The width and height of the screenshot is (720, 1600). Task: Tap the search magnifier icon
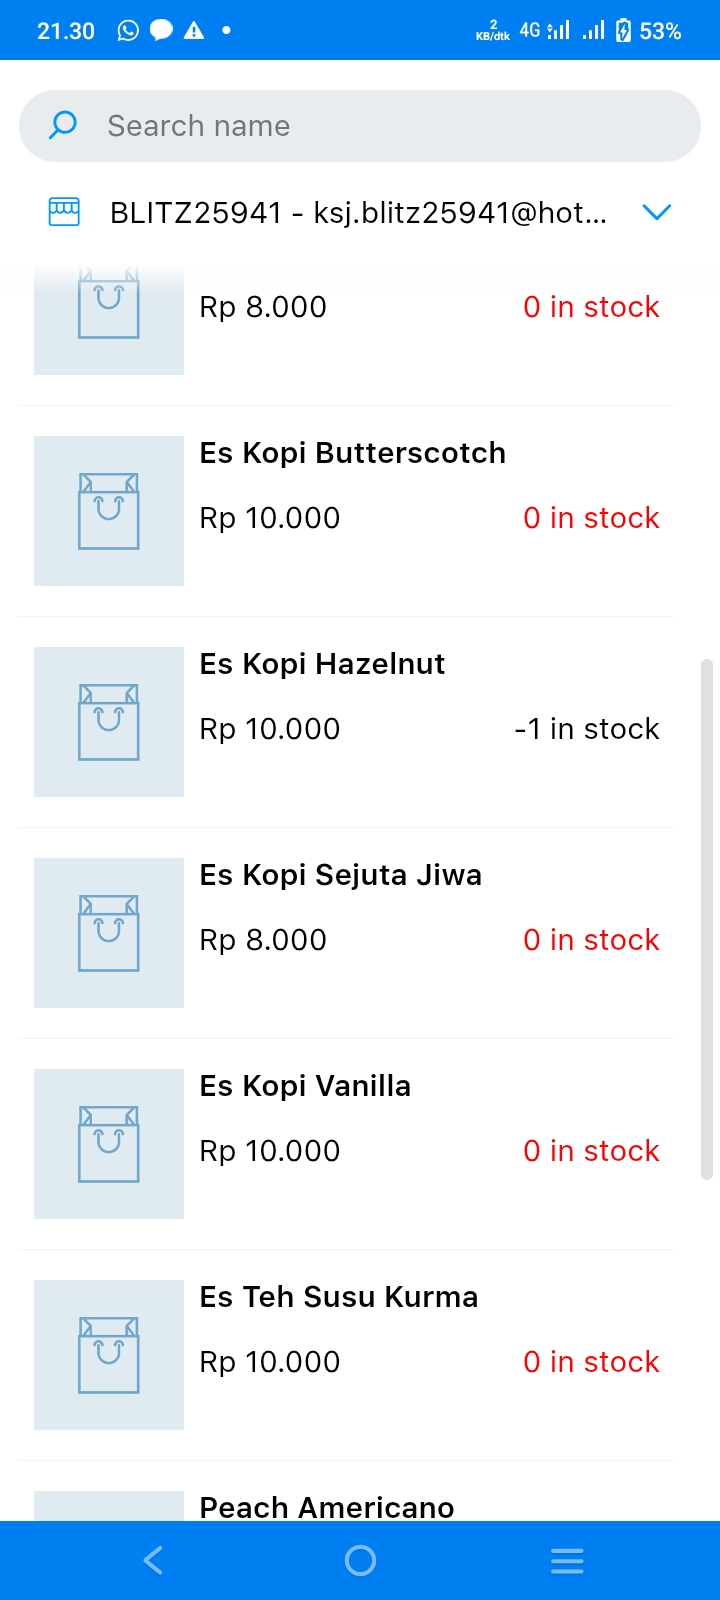(x=63, y=125)
